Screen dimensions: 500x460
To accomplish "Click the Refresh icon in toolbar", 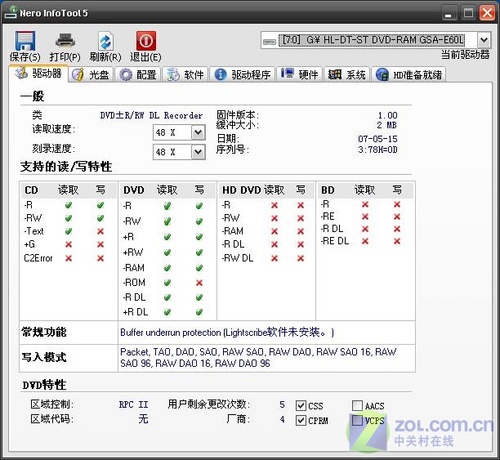I will tap(105, 41).
